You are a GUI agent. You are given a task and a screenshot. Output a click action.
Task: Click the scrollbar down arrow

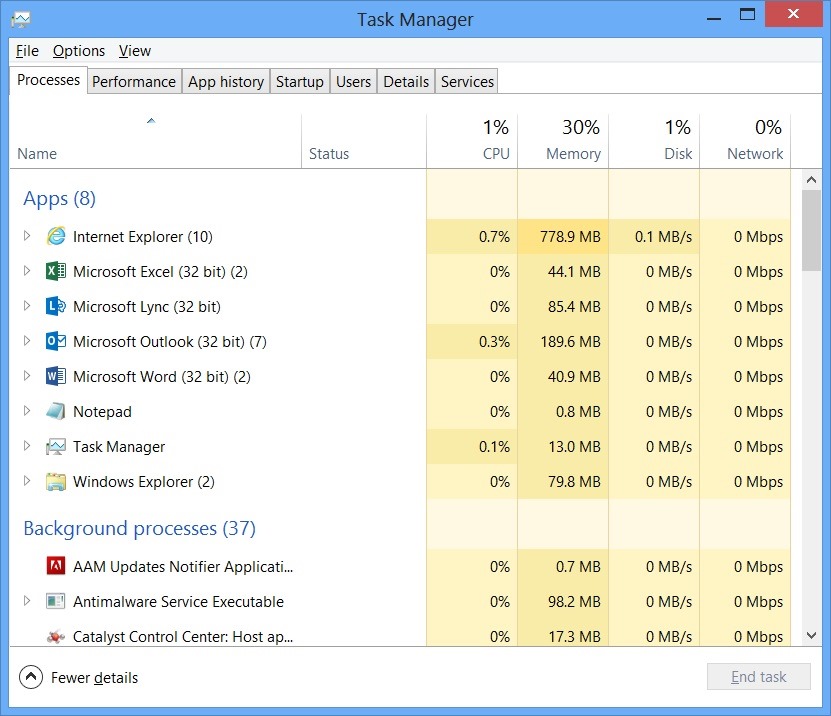pos(812,635)
